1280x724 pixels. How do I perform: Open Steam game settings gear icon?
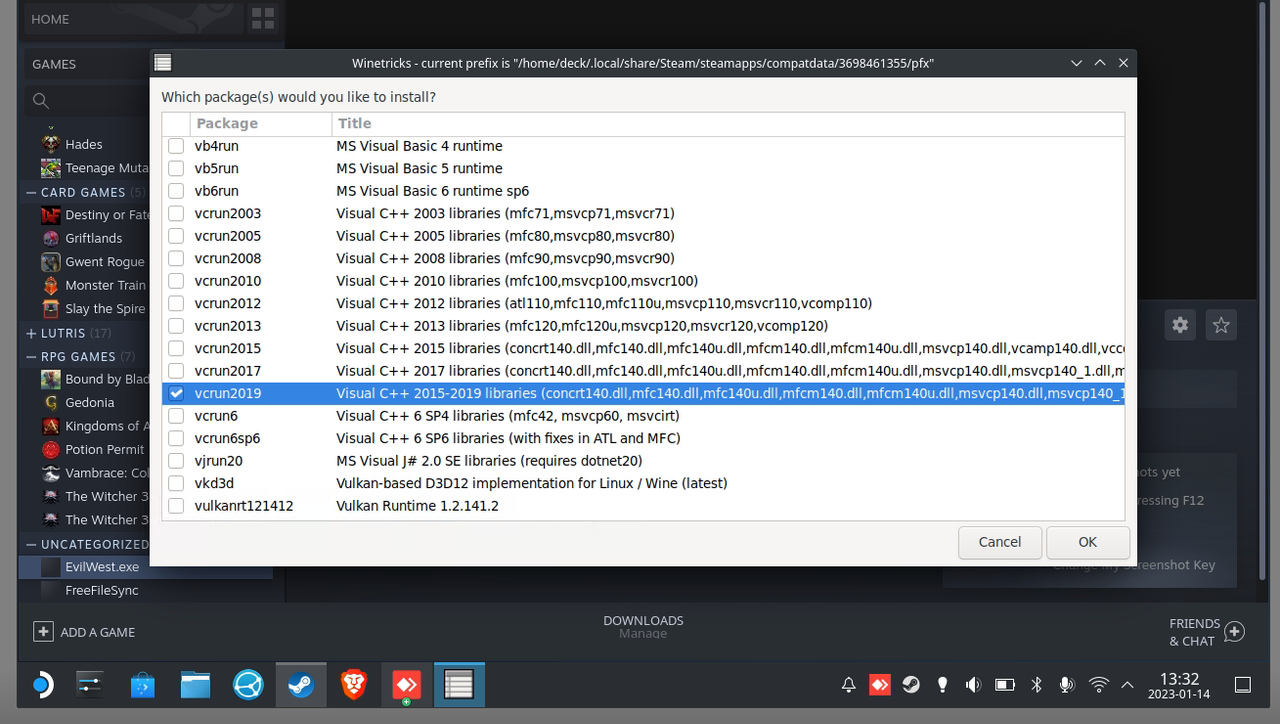tap(1181, 325)
